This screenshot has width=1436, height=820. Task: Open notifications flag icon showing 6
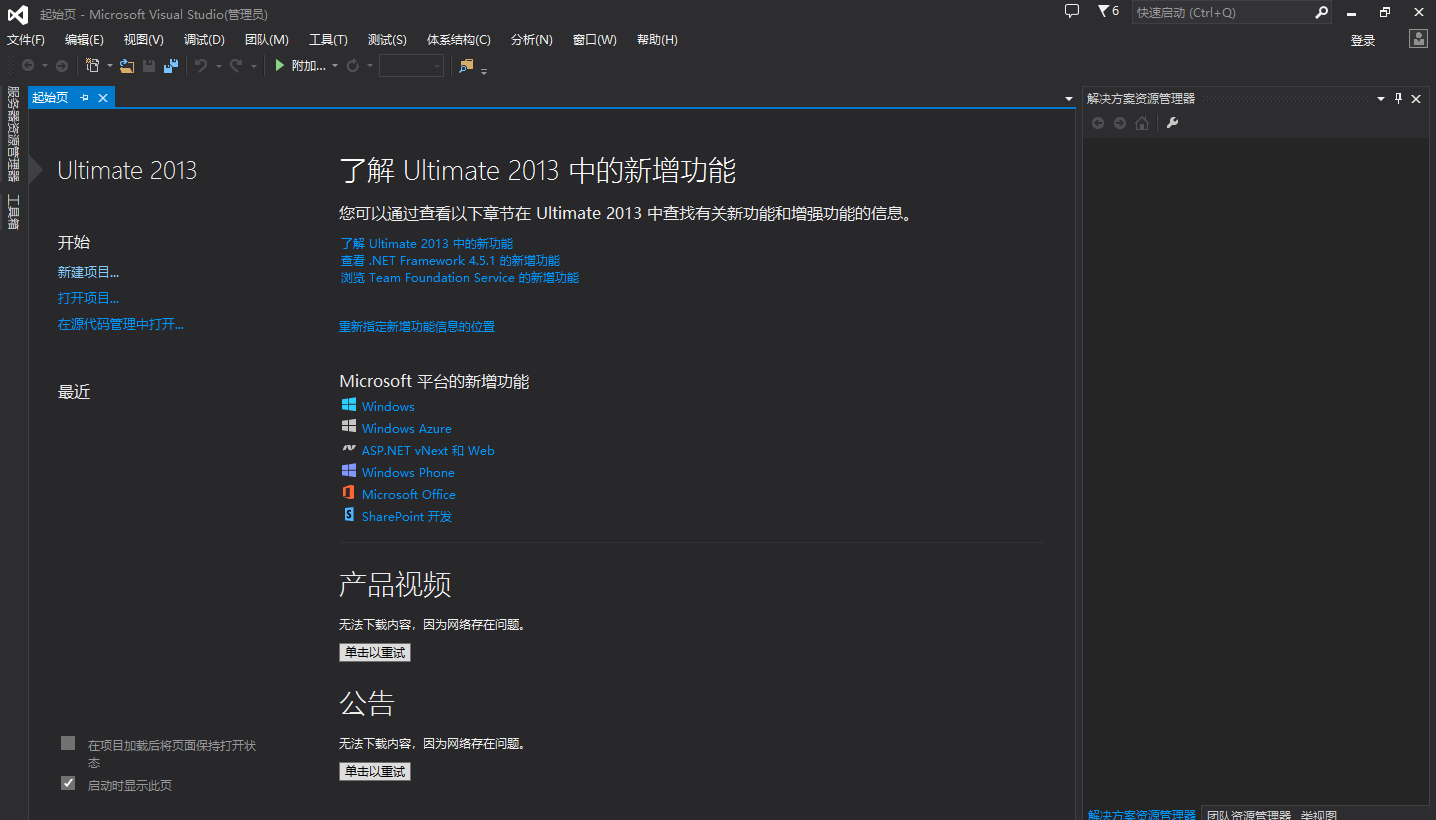point(1107,12)
